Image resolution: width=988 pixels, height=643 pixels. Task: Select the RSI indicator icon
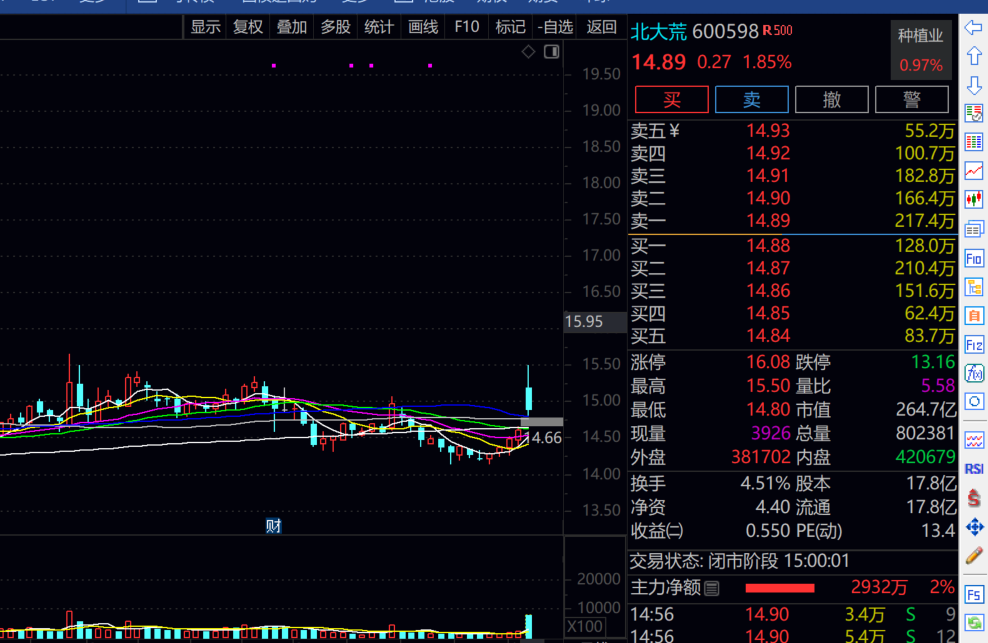(x=974, y=469)
